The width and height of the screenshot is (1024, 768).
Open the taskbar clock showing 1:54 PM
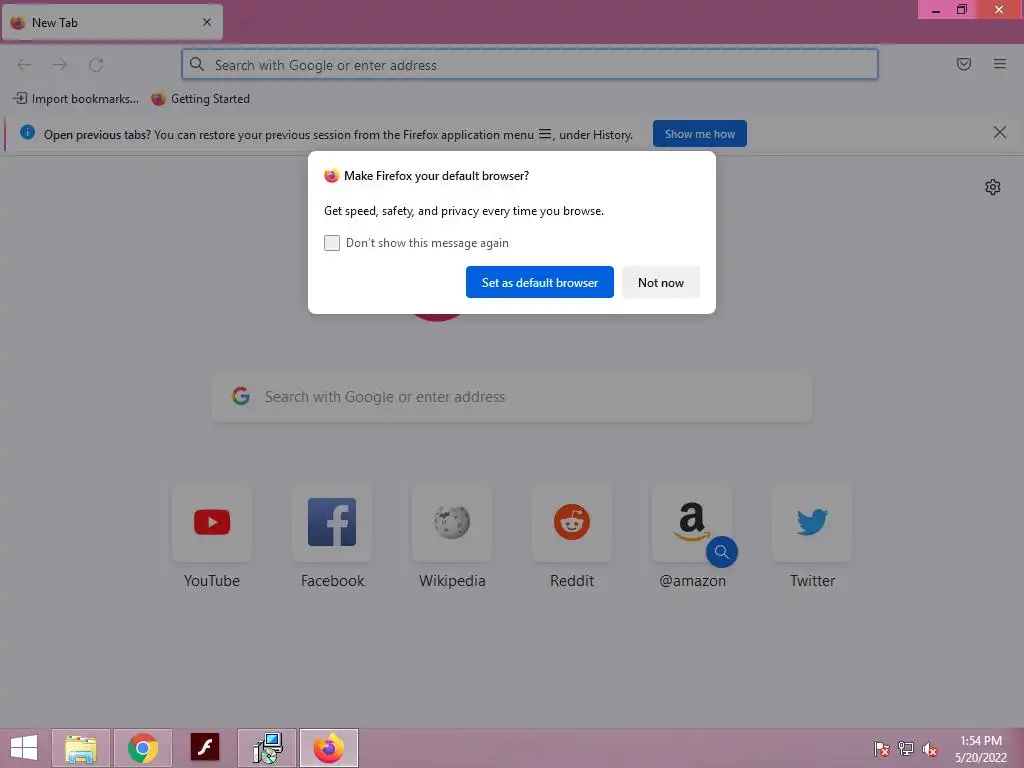point(980,749)
